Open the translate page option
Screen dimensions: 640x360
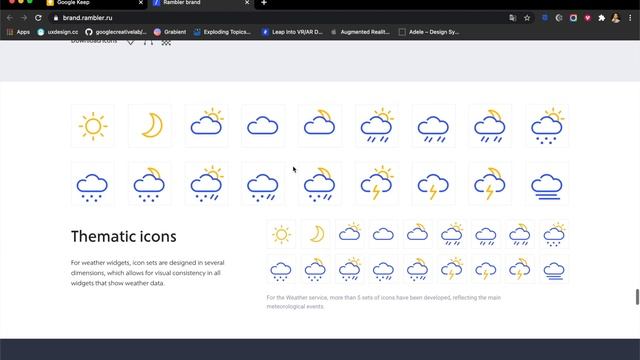[513, 18]
